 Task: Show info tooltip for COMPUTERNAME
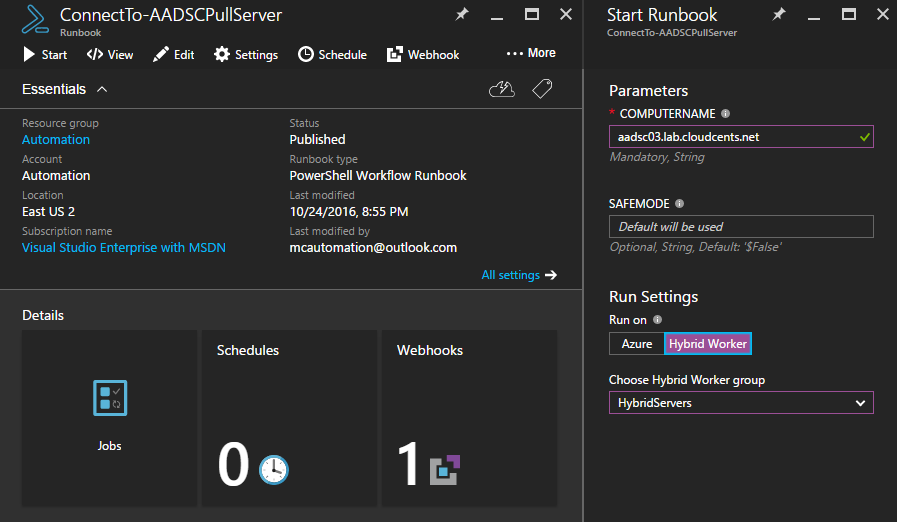(x=725, y=113)
